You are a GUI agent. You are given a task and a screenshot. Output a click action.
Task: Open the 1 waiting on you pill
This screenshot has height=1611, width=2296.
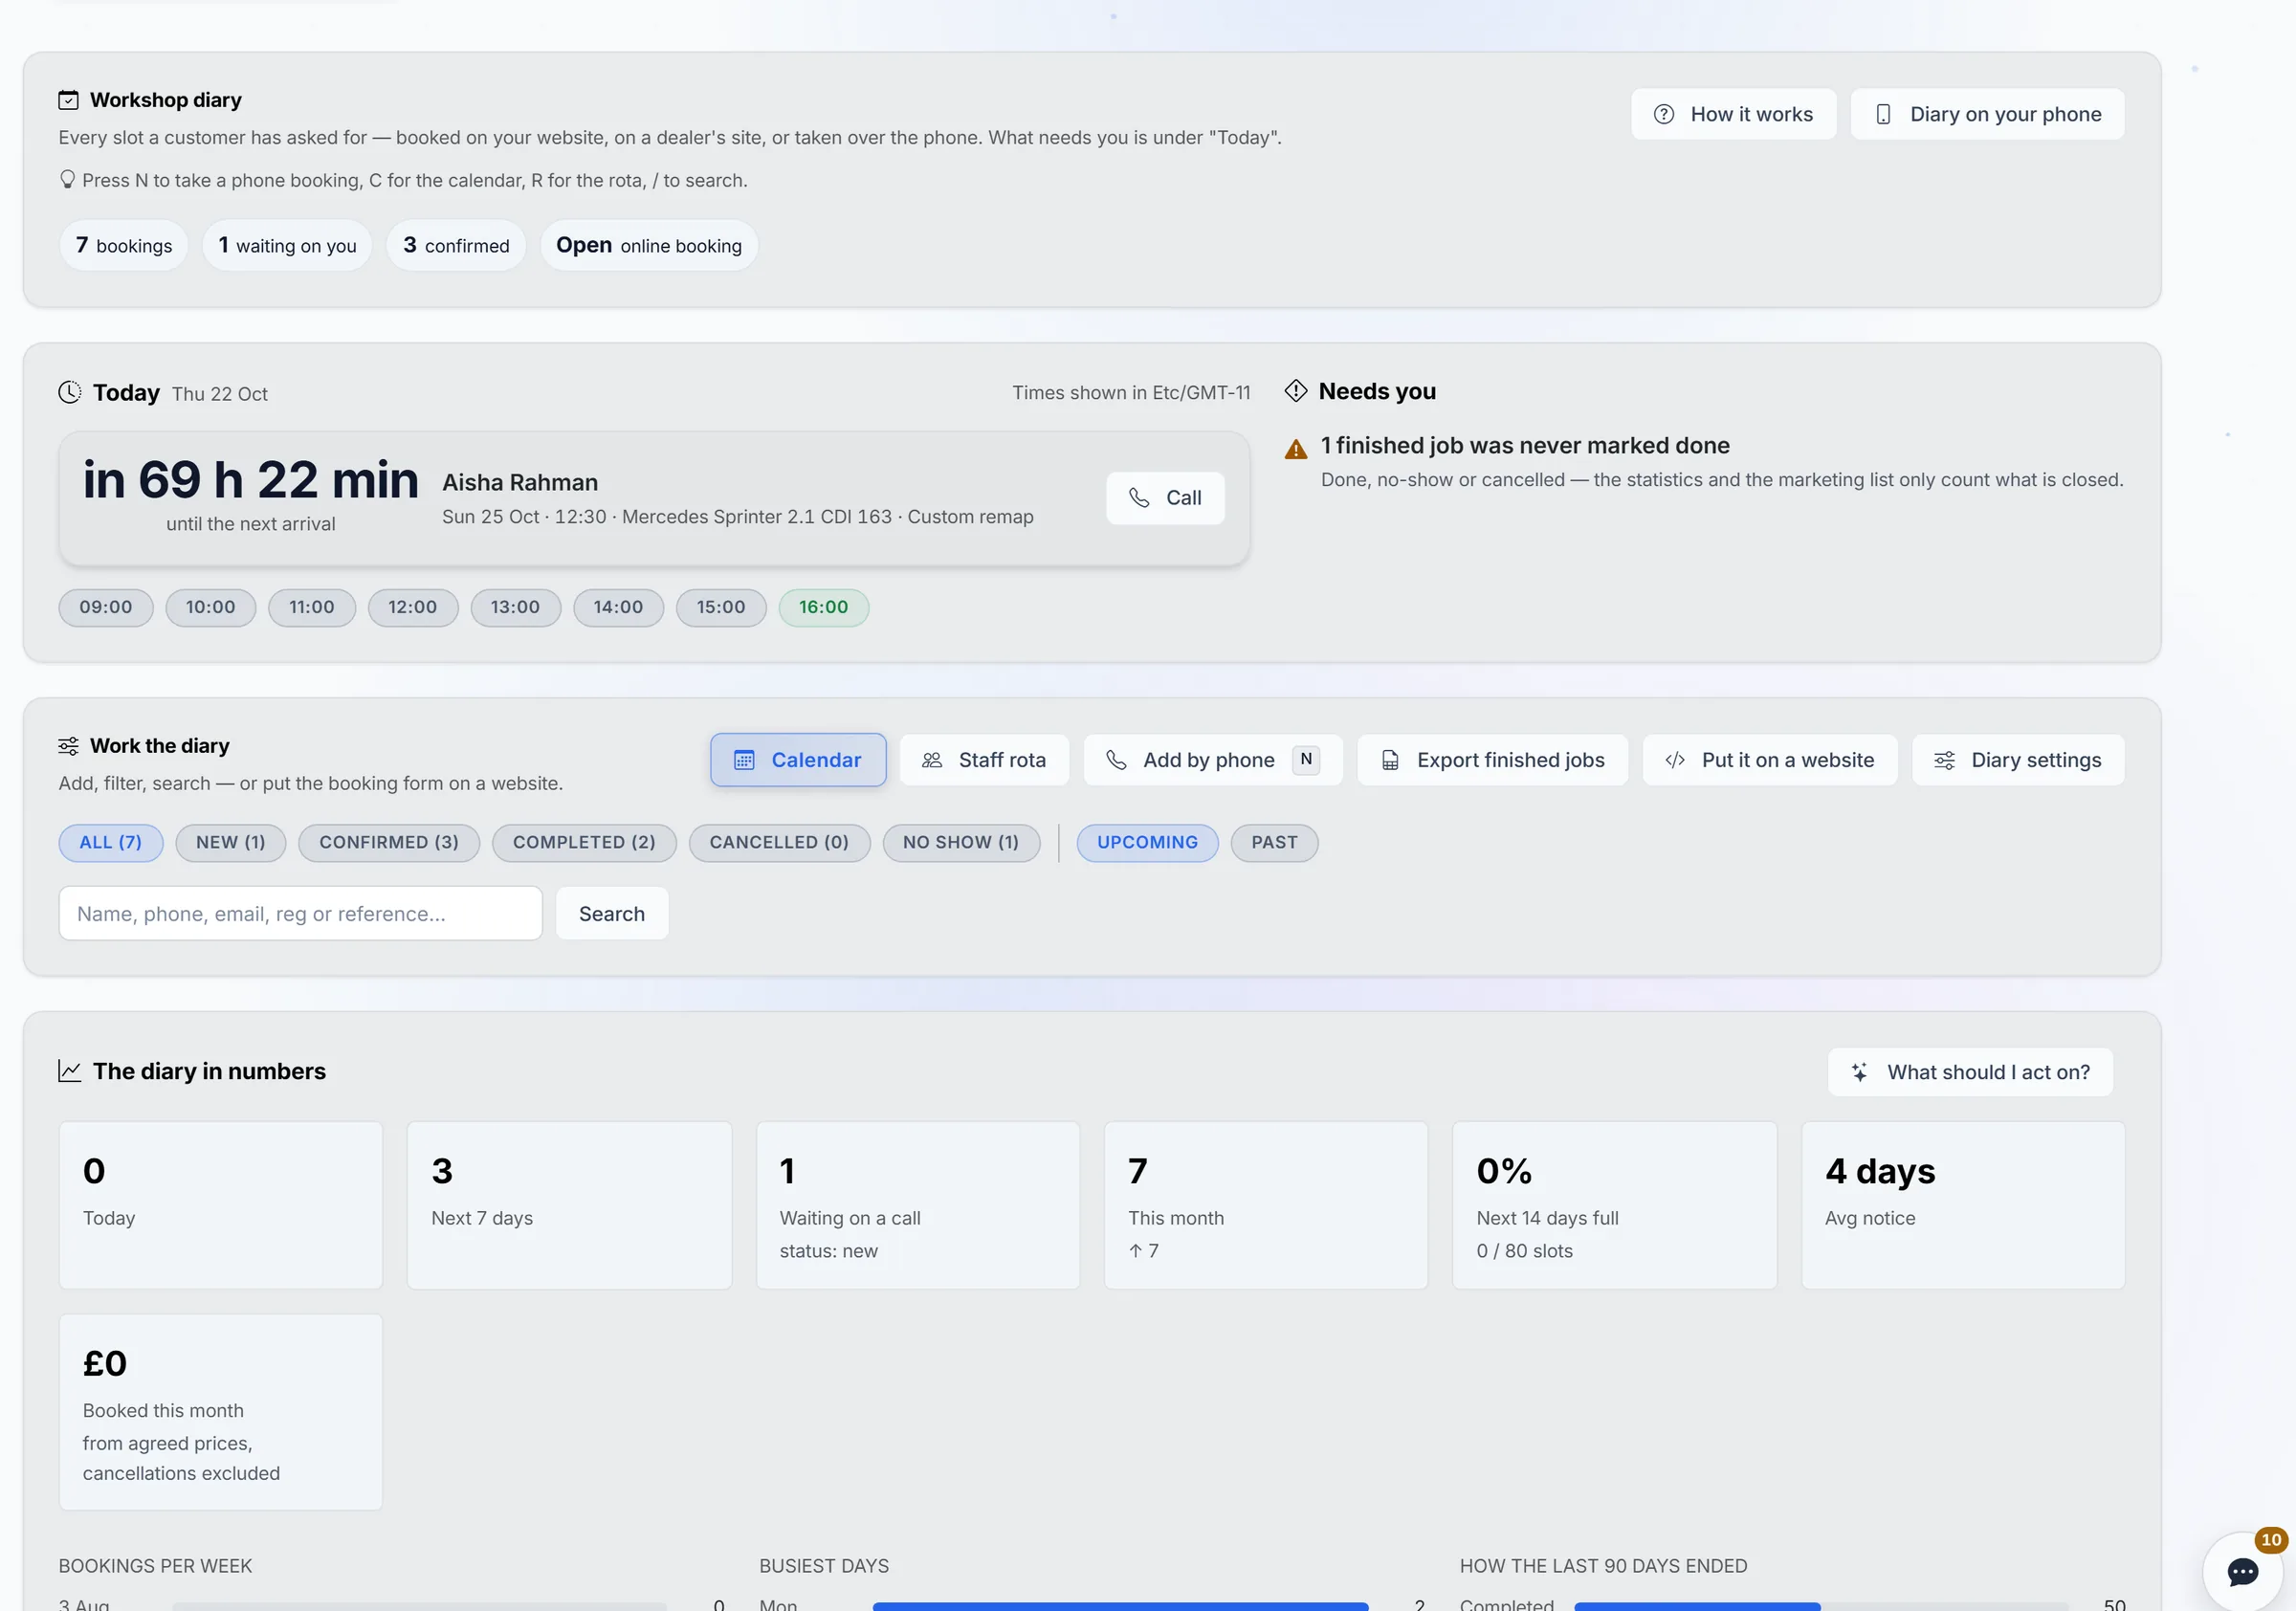click(287, 246)
